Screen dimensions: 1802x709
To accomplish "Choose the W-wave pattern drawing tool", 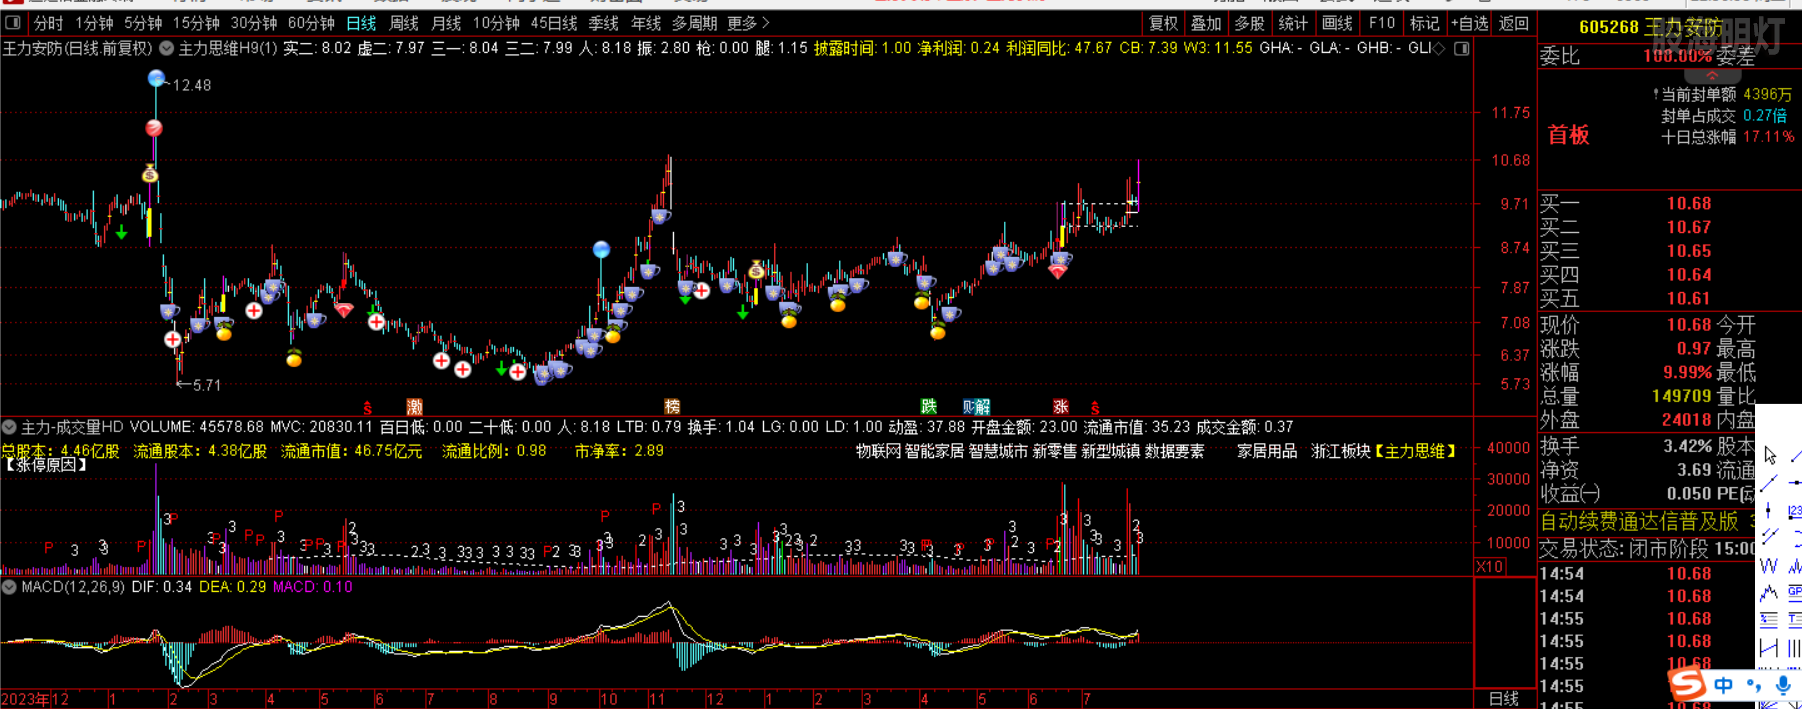I will 1769,565.
